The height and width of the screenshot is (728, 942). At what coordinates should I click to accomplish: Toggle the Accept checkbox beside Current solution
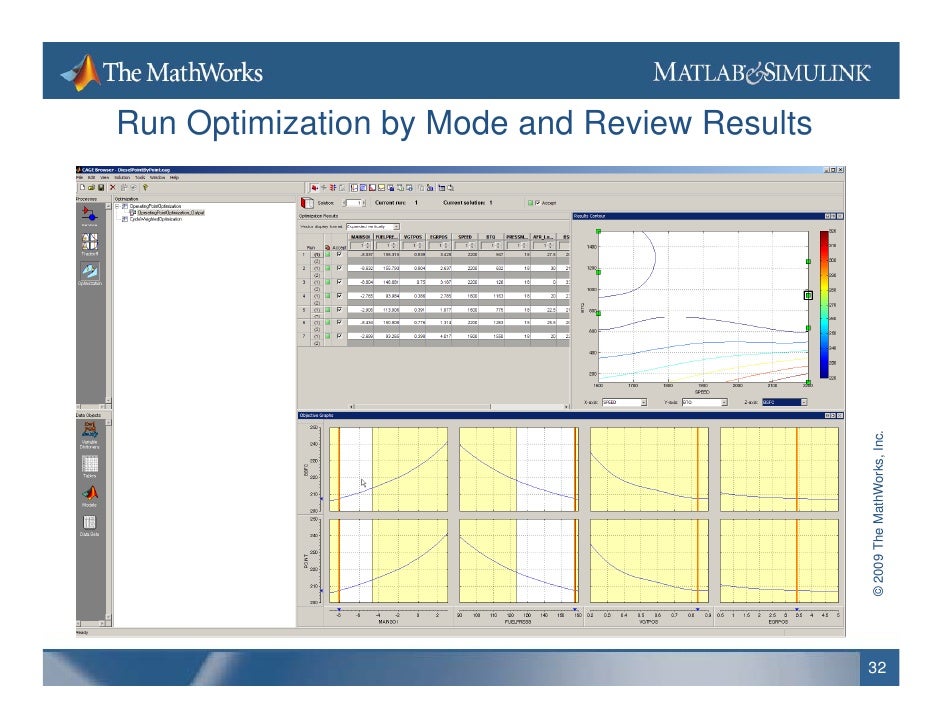click(537, 203)
